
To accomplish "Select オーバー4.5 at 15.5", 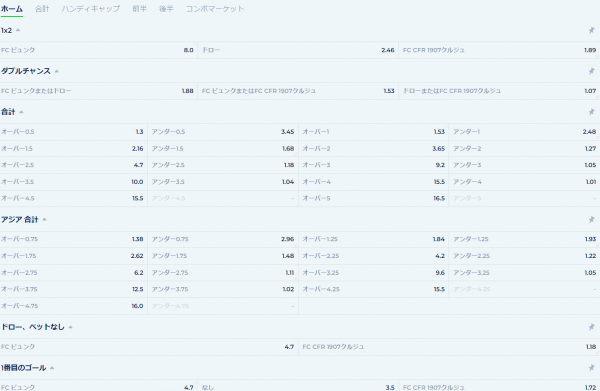I will click(x=73, y=199).
